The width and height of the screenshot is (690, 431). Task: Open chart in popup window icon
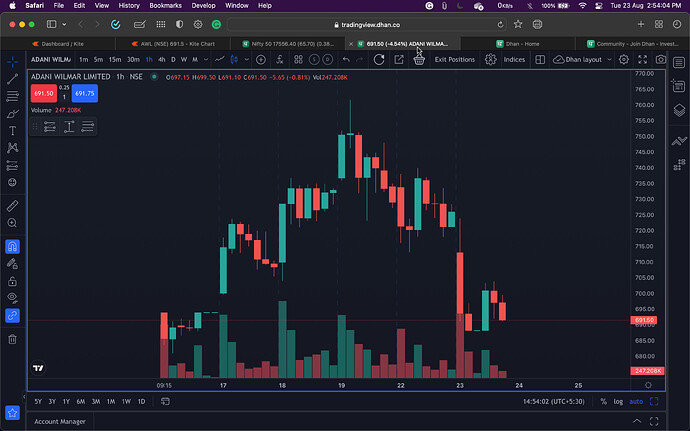point(399,59)
